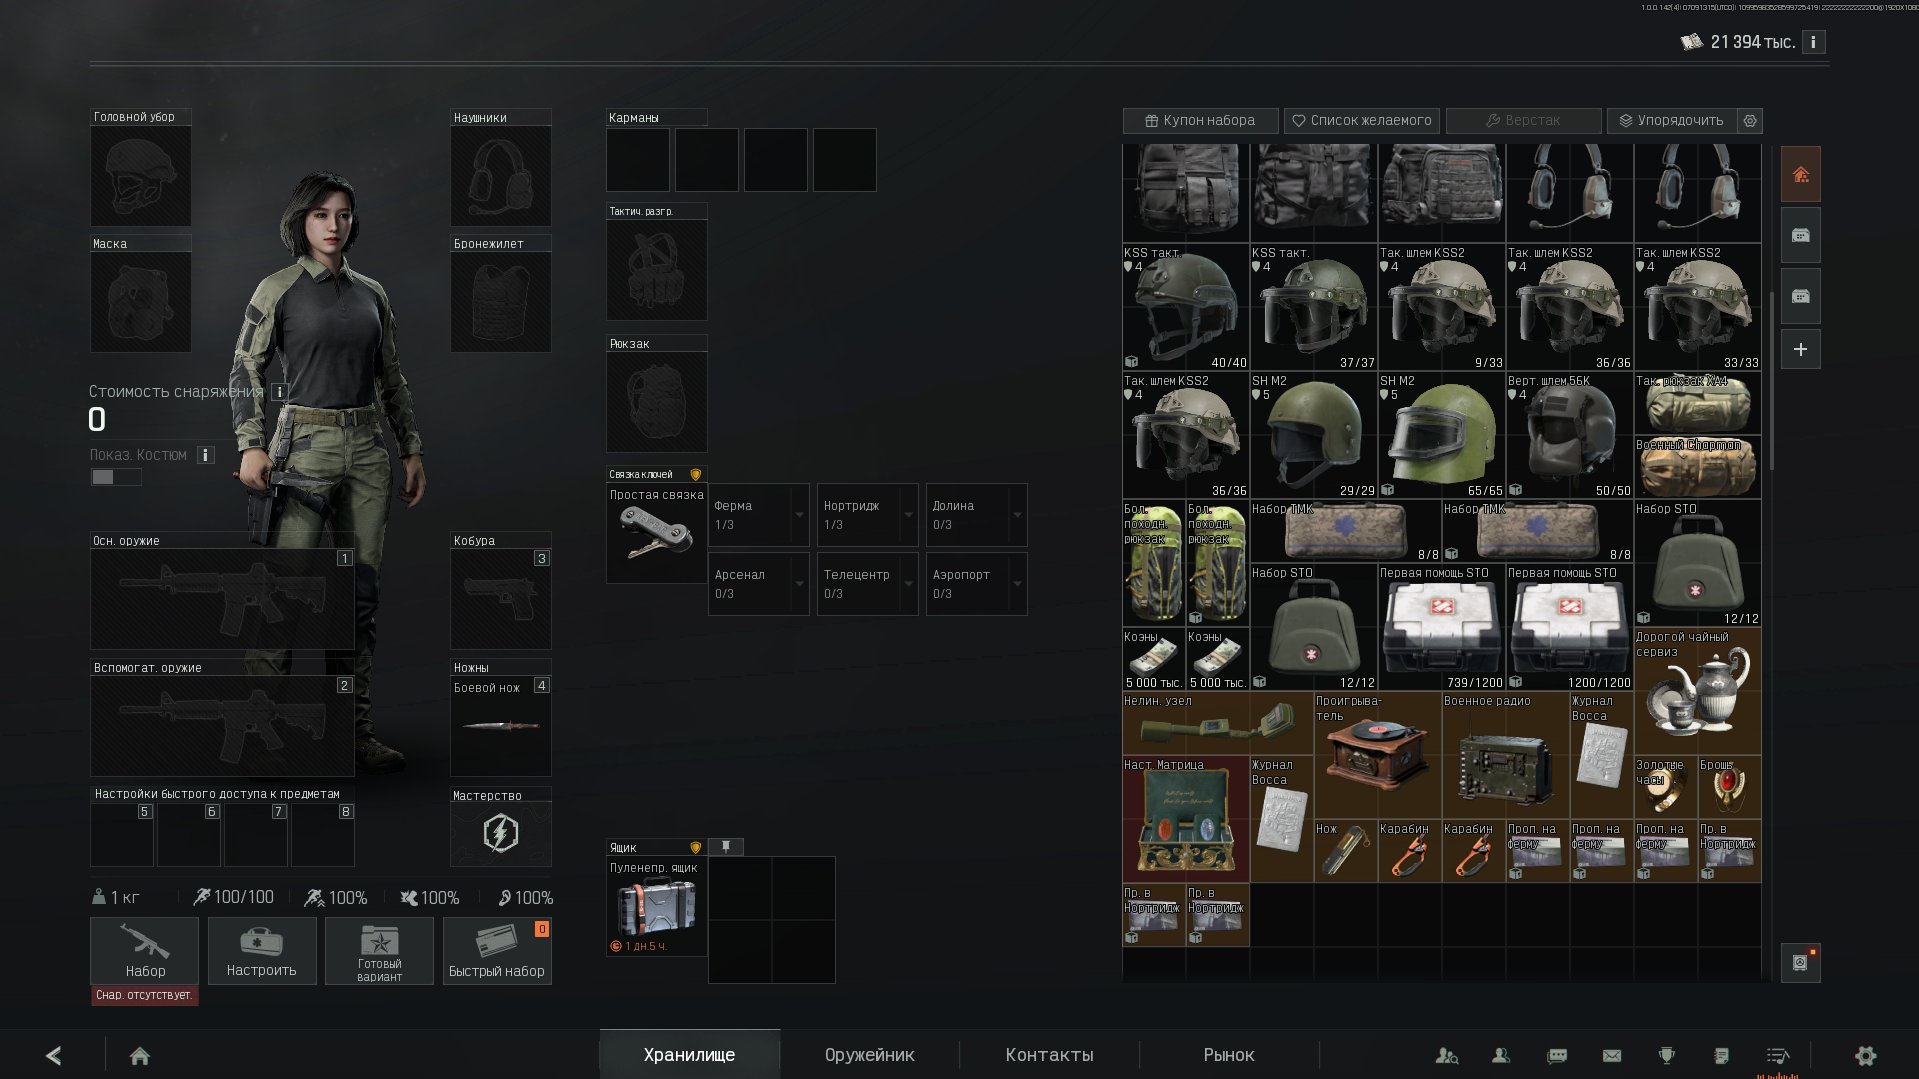Select the Военный Chapman bag
Screen dimensions: 1919x1079
(x=1697, y=467)
